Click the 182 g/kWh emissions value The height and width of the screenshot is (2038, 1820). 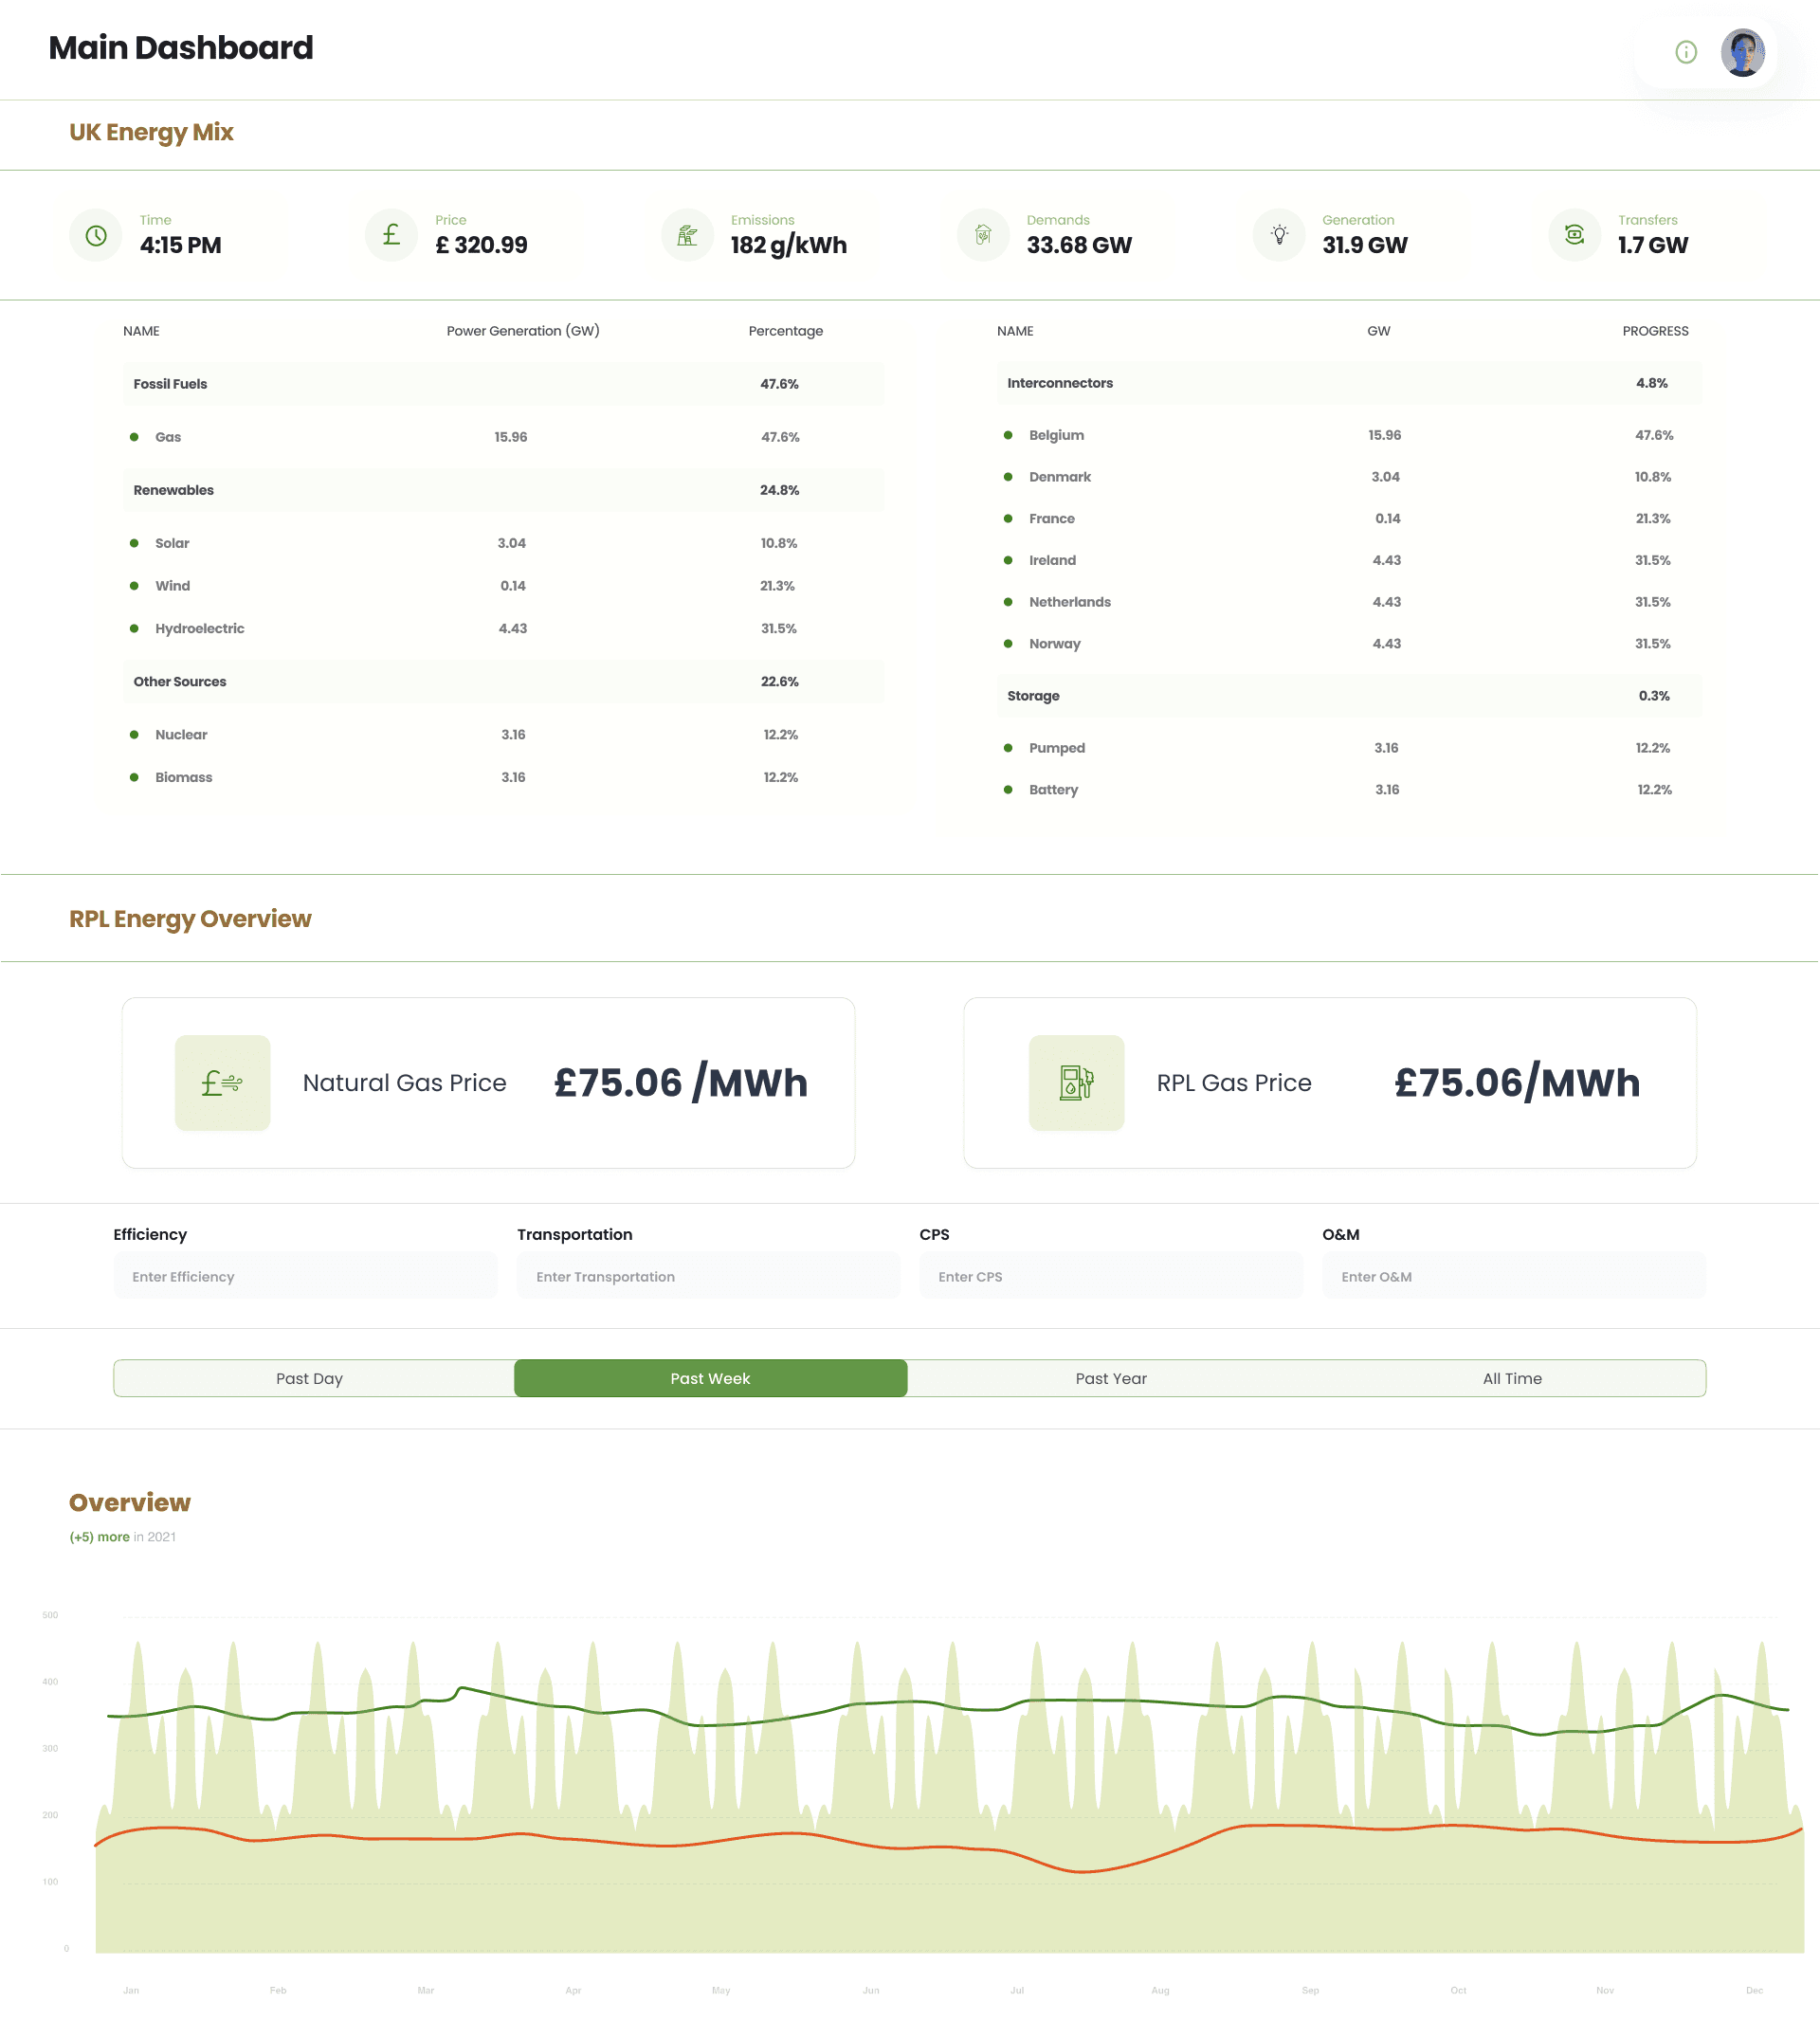[x=788, y=245]
